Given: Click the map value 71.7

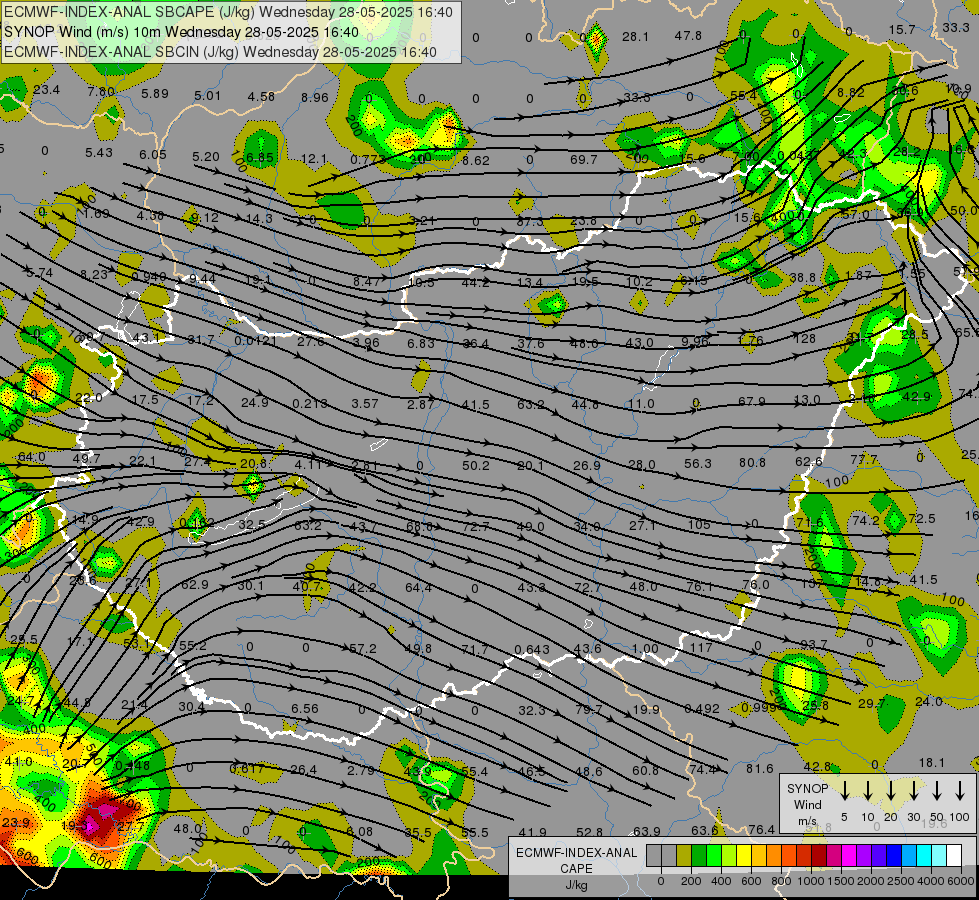Looking at the screenshot, I should pyautogui.click(x=475, y=650).
